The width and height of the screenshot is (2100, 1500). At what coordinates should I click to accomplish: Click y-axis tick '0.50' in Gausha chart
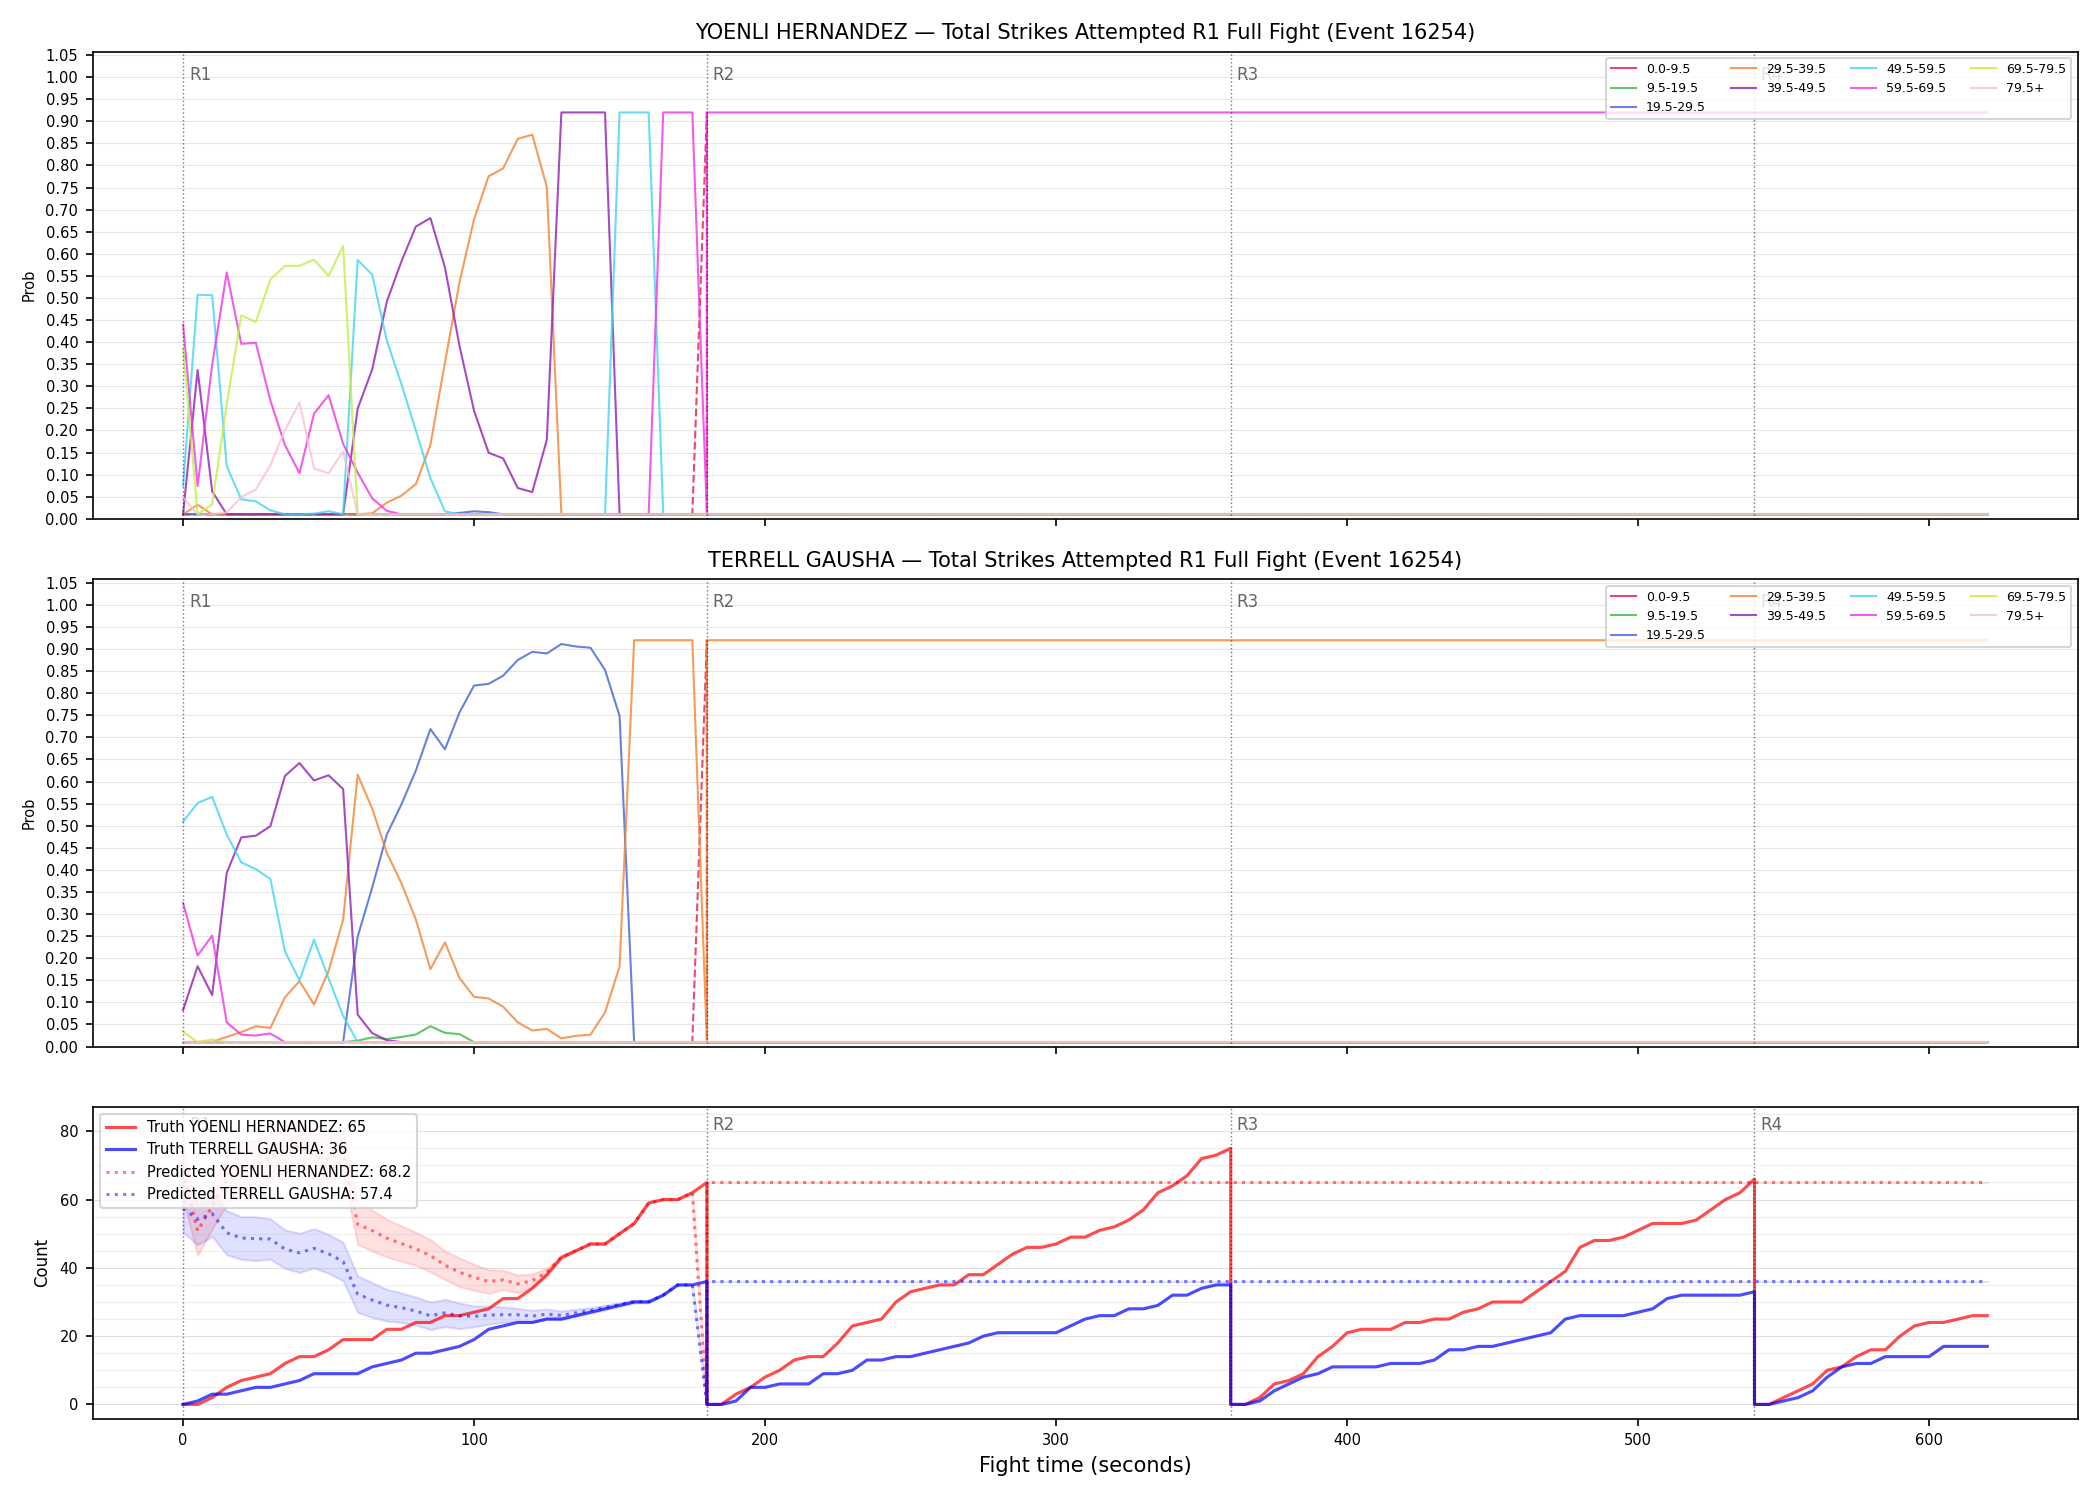click(62, 826)
